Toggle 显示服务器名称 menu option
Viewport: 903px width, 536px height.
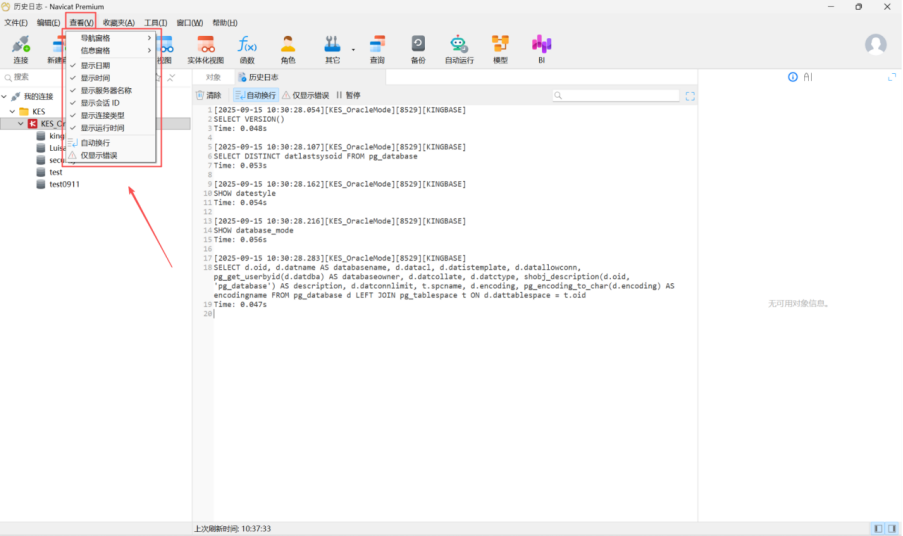105,90
